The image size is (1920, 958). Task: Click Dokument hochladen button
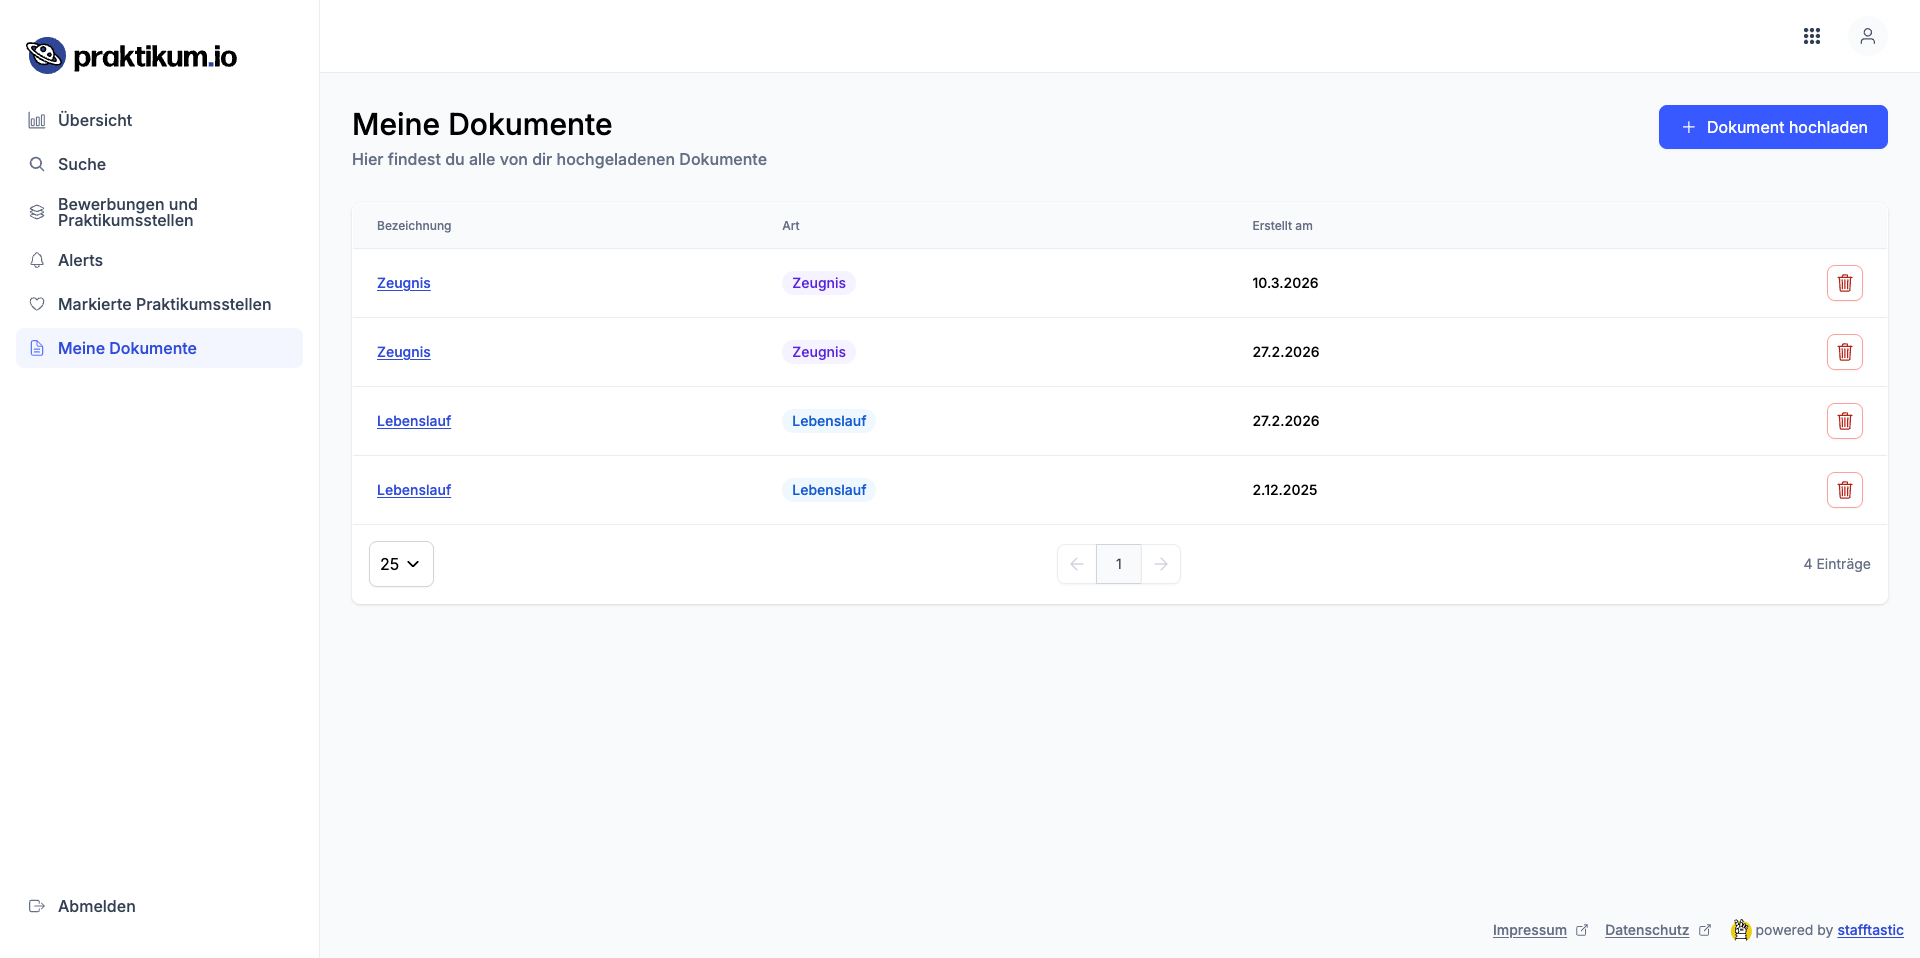[1772, 127]
